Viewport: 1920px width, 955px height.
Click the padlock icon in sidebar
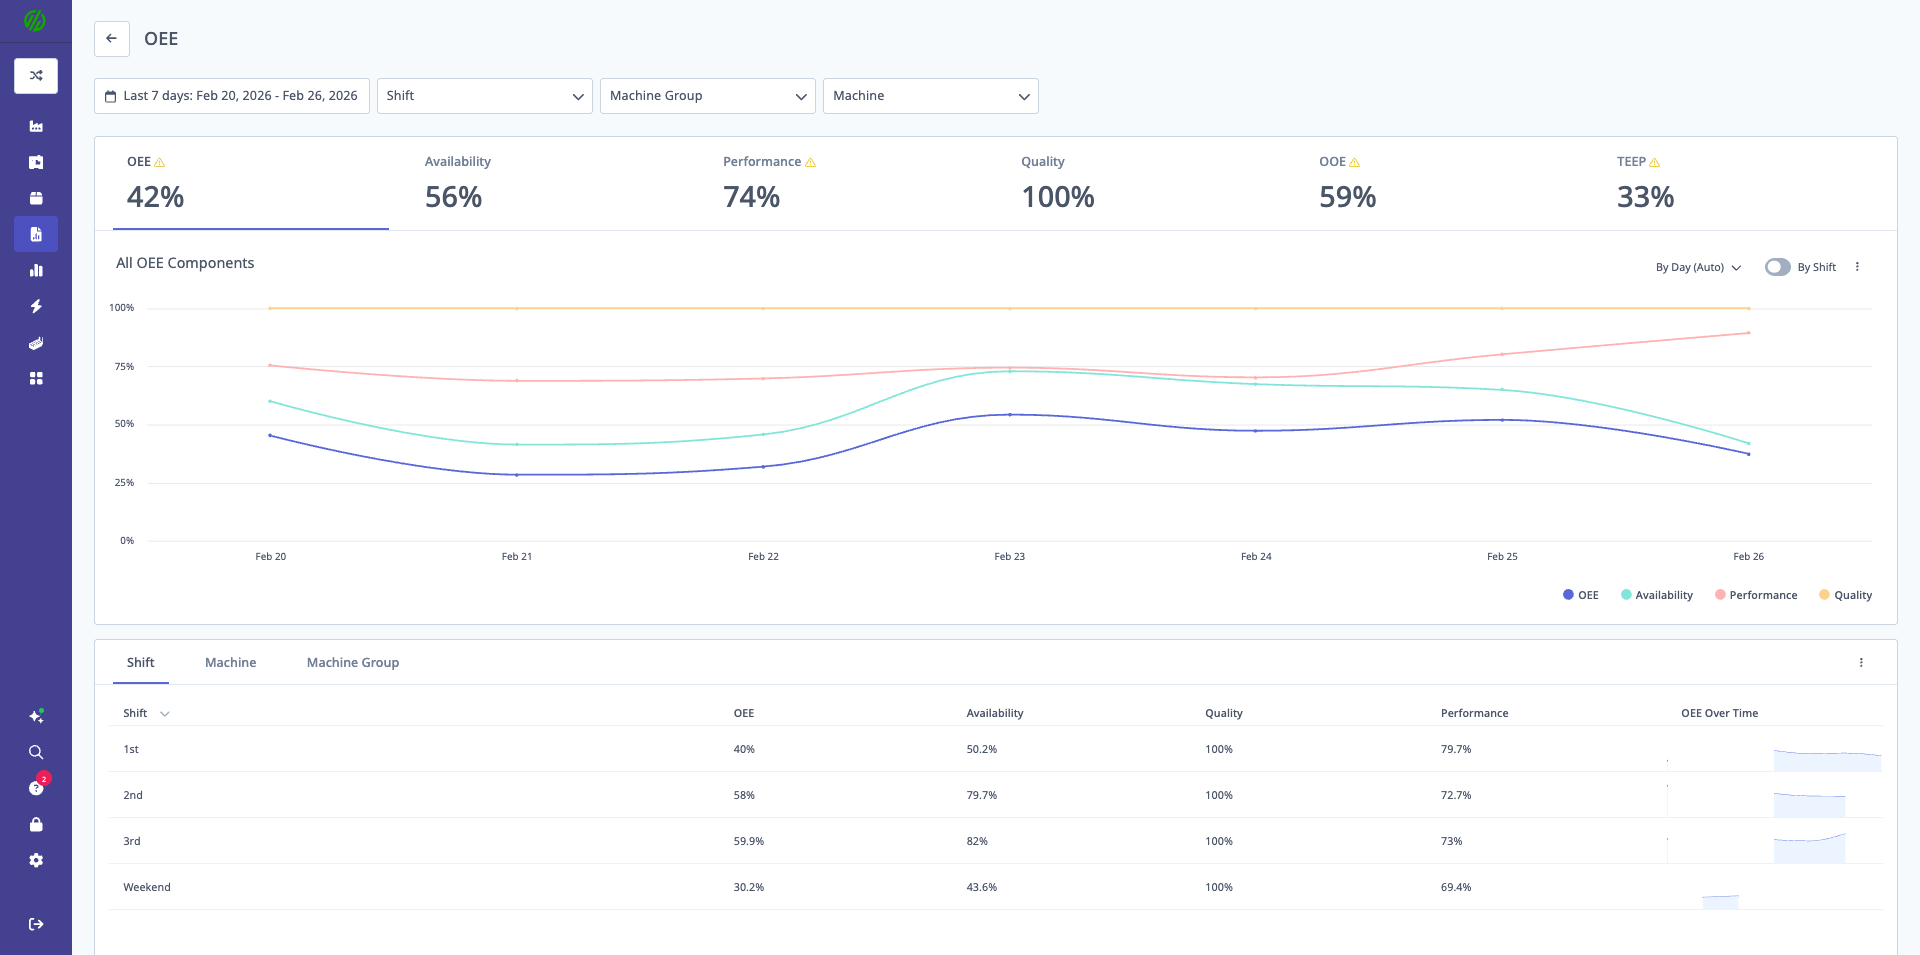pyautogui.click(x=36, y=824)
